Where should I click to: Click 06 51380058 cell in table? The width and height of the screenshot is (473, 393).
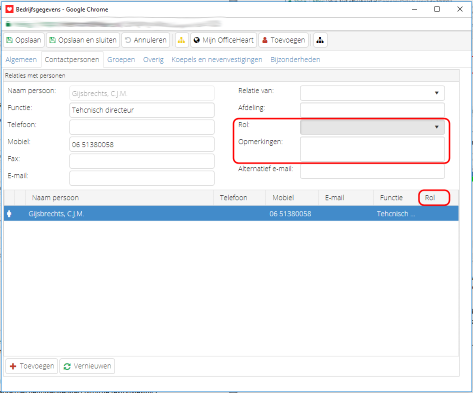coord(290,214)
